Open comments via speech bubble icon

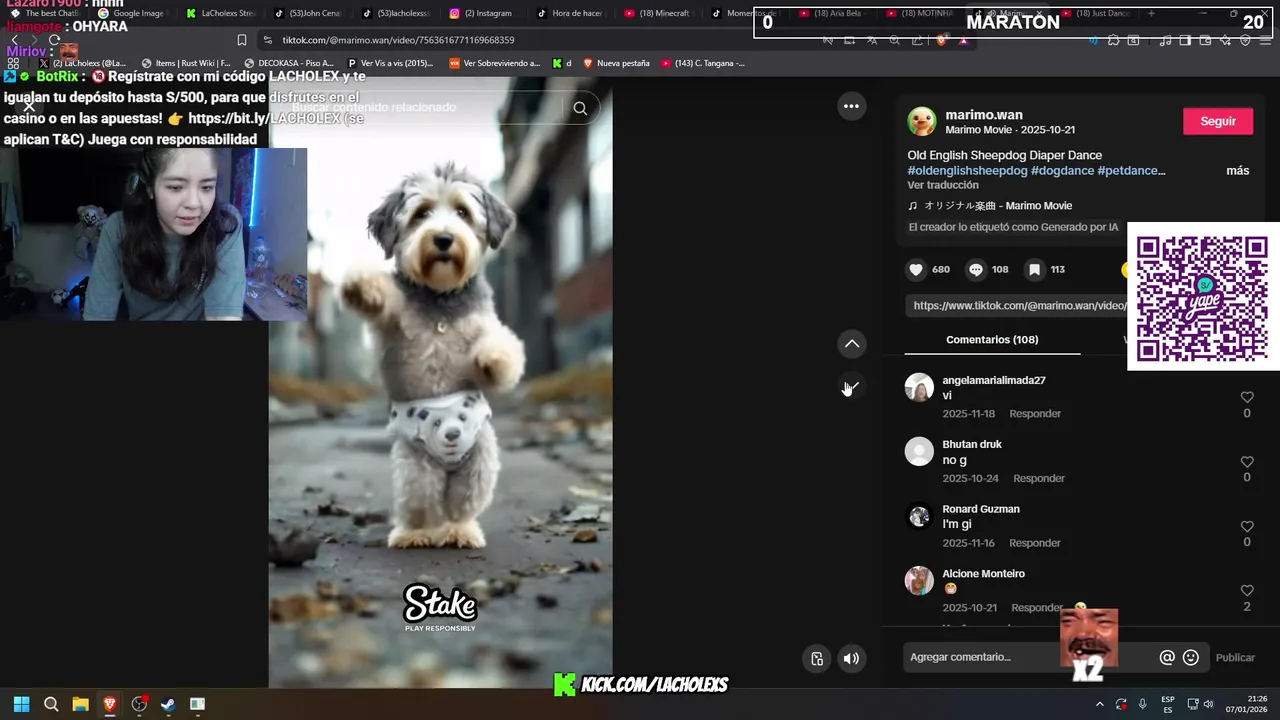point(976,269)
